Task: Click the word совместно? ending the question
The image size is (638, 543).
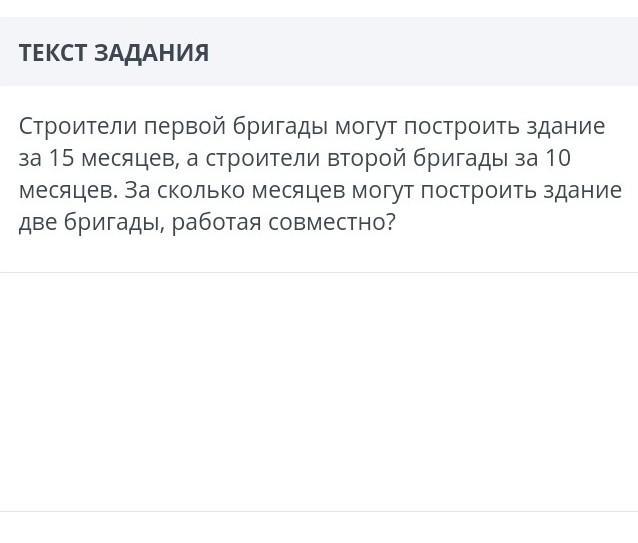Action: pos(332,222)
